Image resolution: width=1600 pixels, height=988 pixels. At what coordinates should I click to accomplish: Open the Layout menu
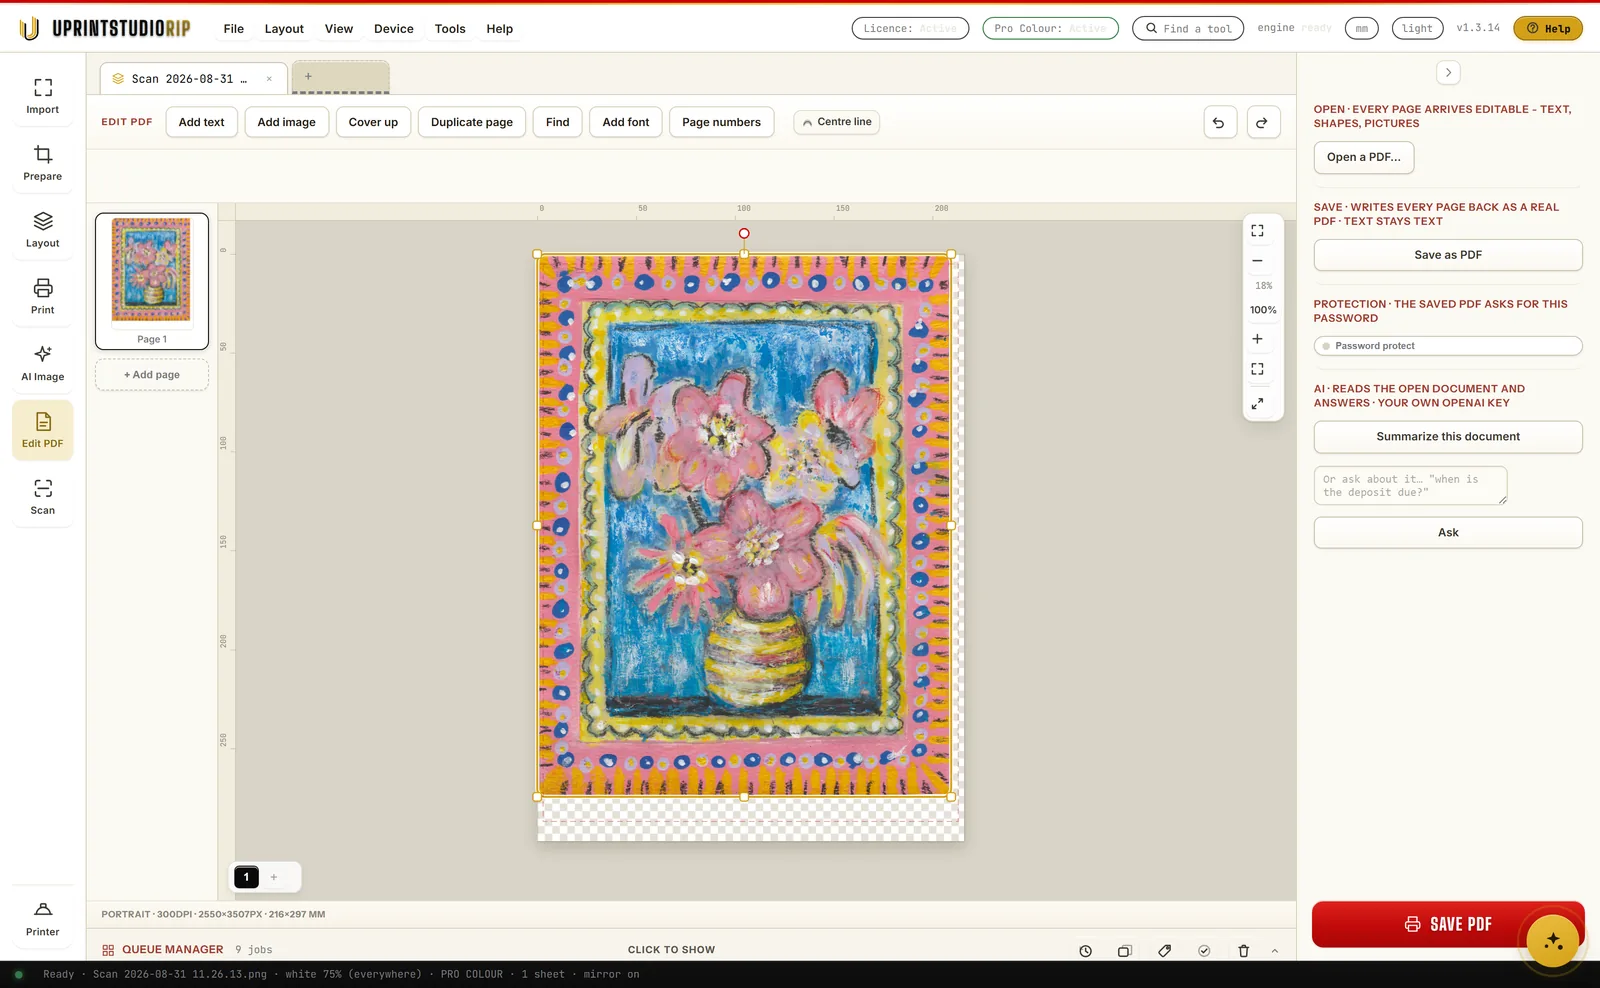click(284, 29)
